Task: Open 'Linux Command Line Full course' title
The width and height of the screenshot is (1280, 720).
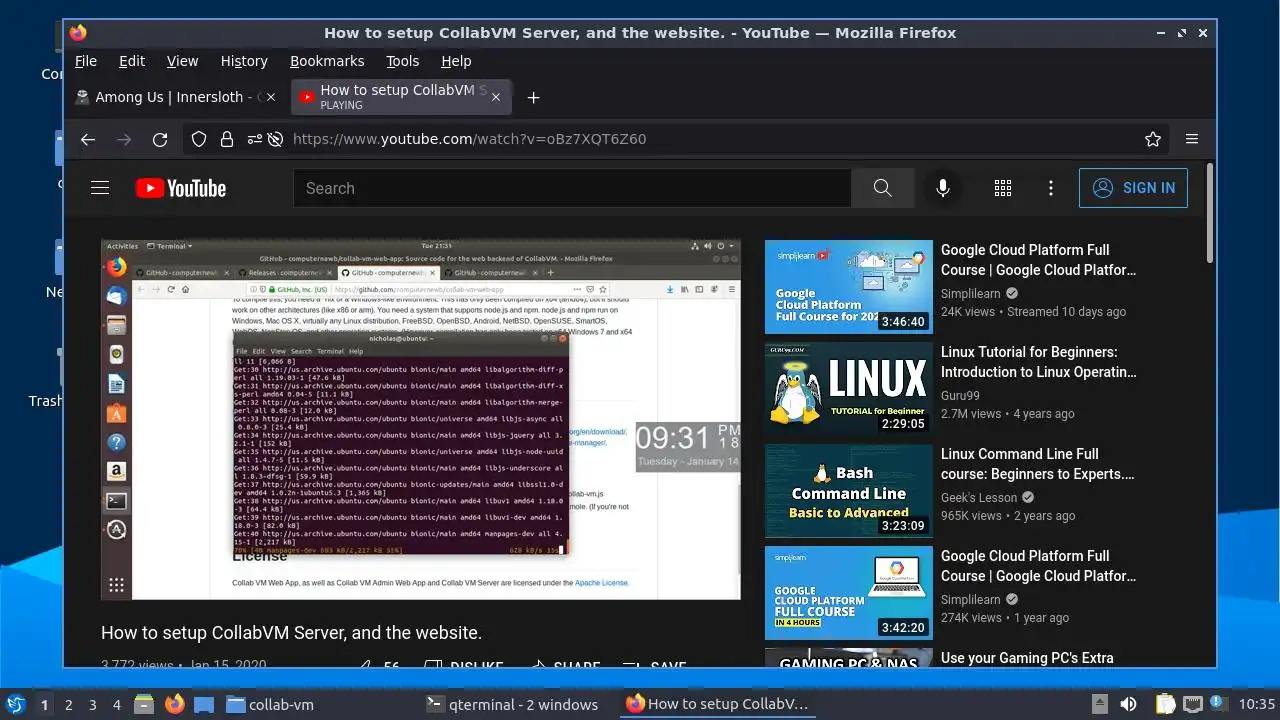Action: coord(1038,464)
